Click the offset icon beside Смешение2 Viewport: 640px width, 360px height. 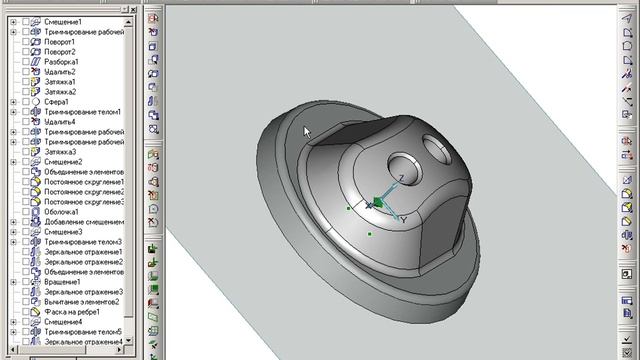(x=36, y=162)
